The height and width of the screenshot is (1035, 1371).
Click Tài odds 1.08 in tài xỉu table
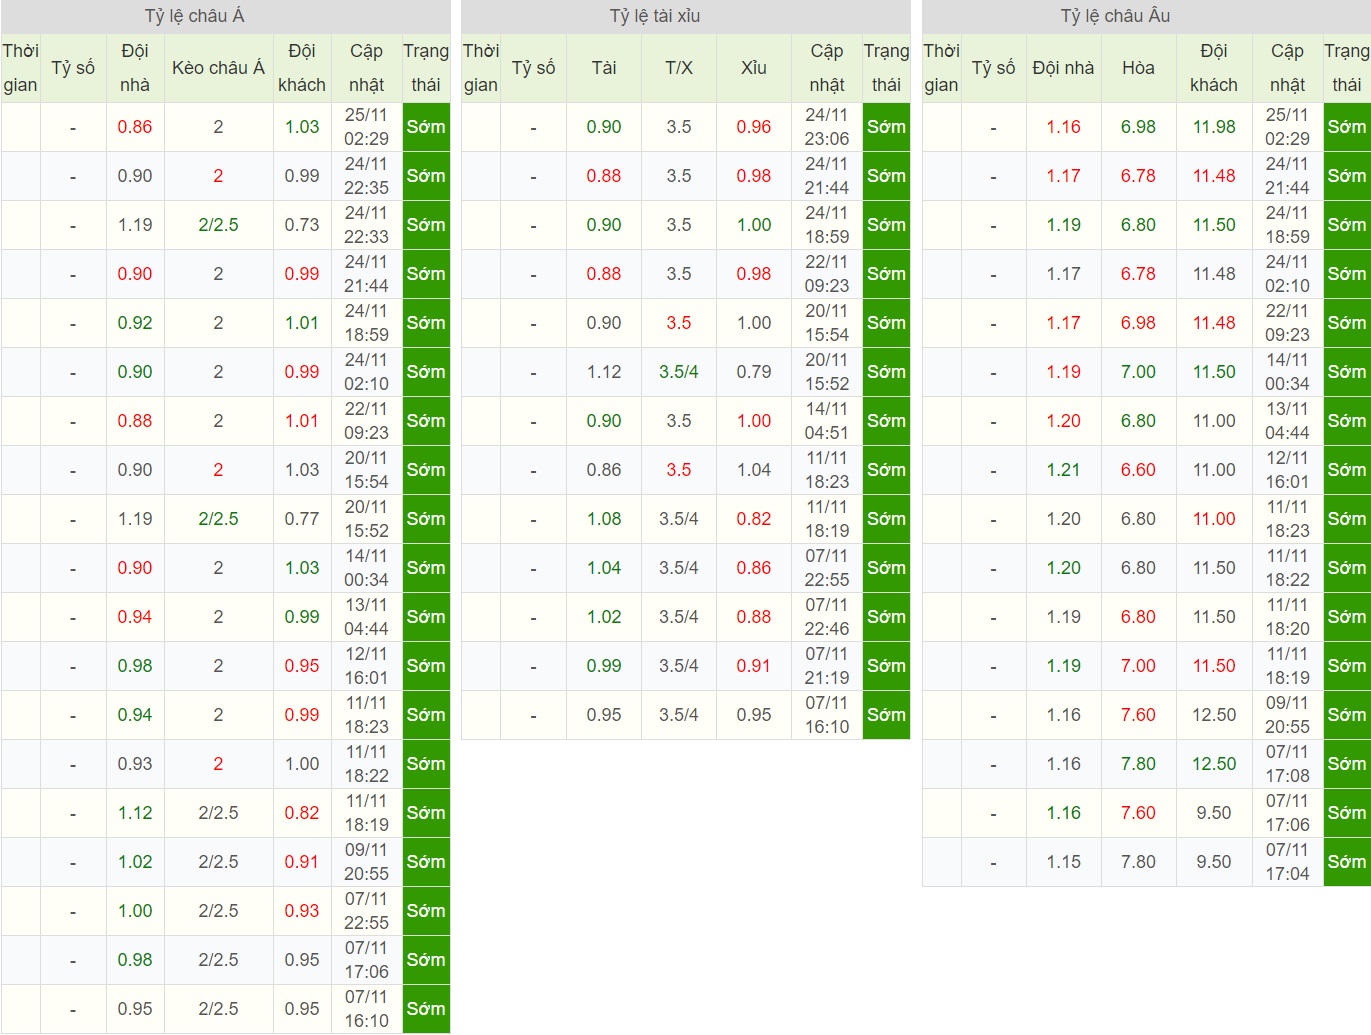pyautogui.click(x=604, y=519)
